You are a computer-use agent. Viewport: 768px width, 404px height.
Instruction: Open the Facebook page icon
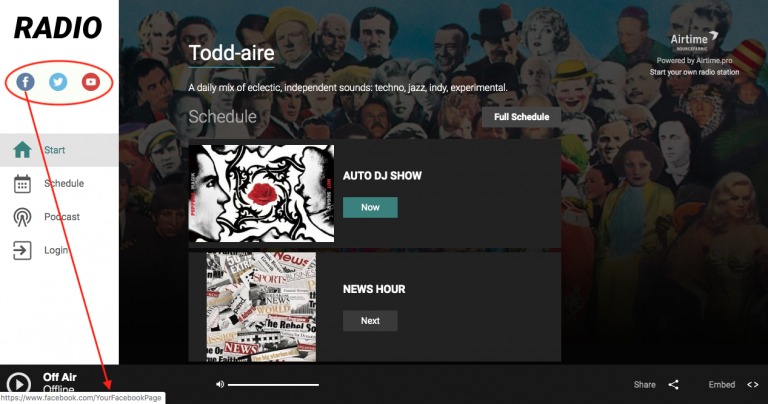coord(25,82)
